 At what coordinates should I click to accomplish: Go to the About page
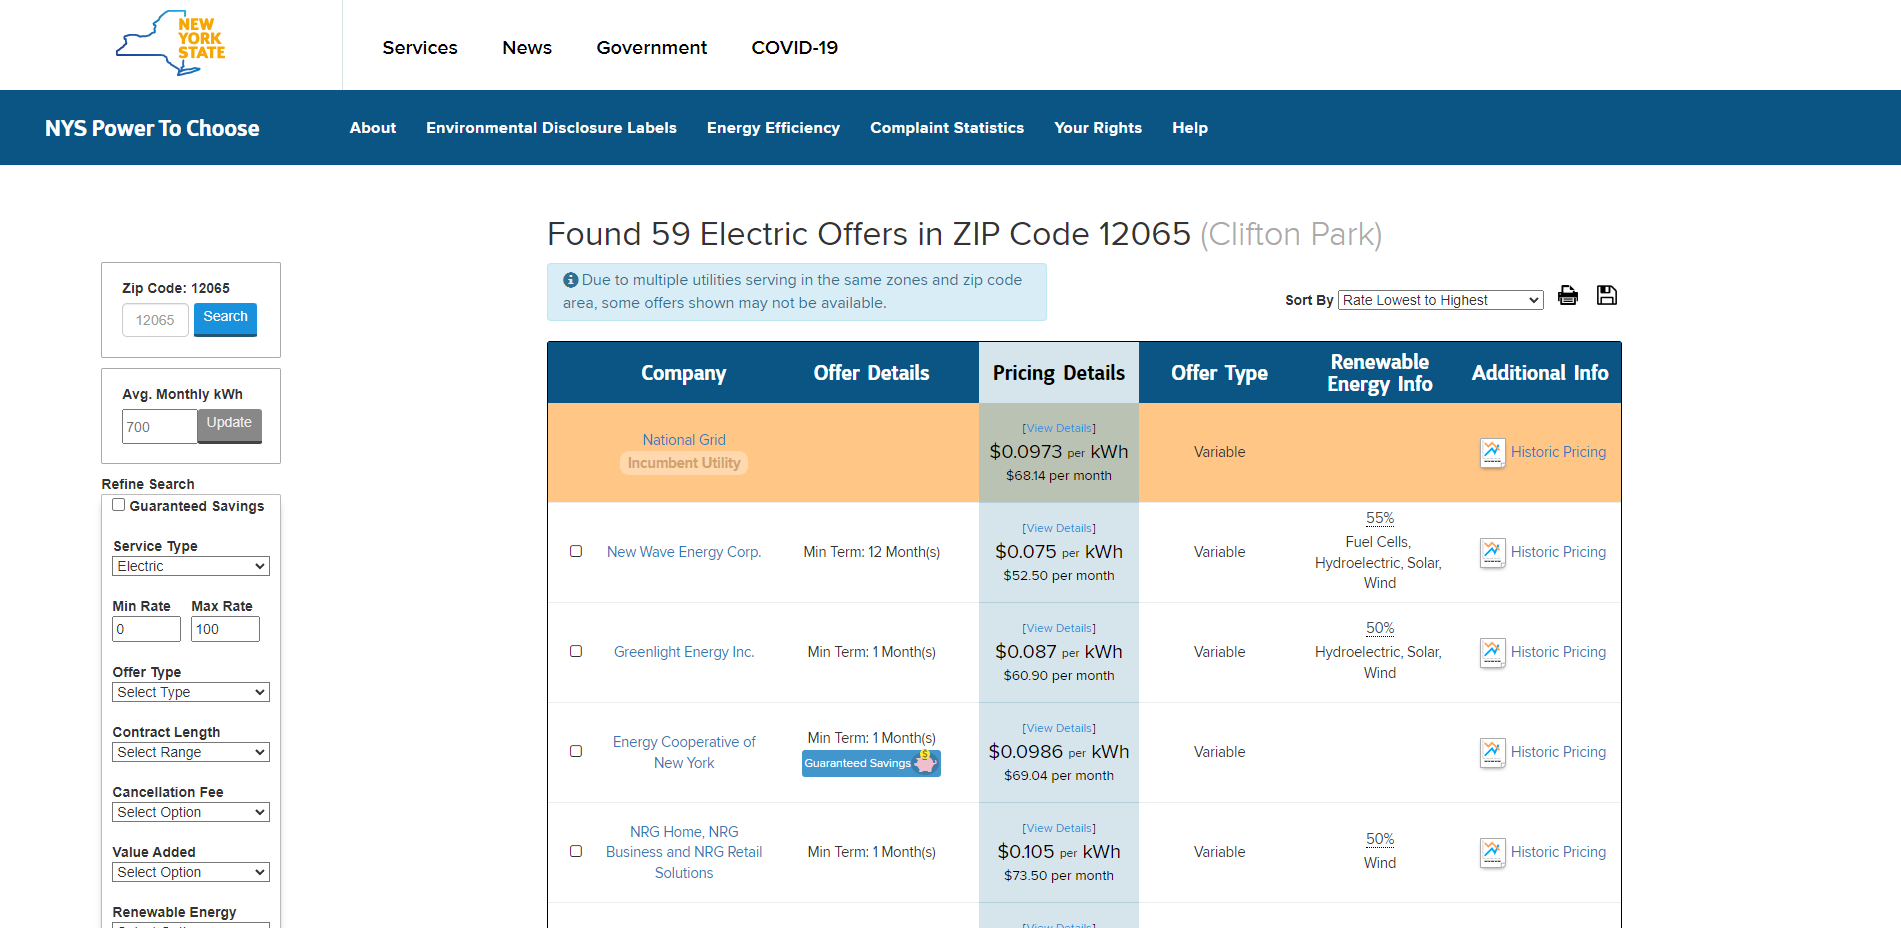point(373,128)
